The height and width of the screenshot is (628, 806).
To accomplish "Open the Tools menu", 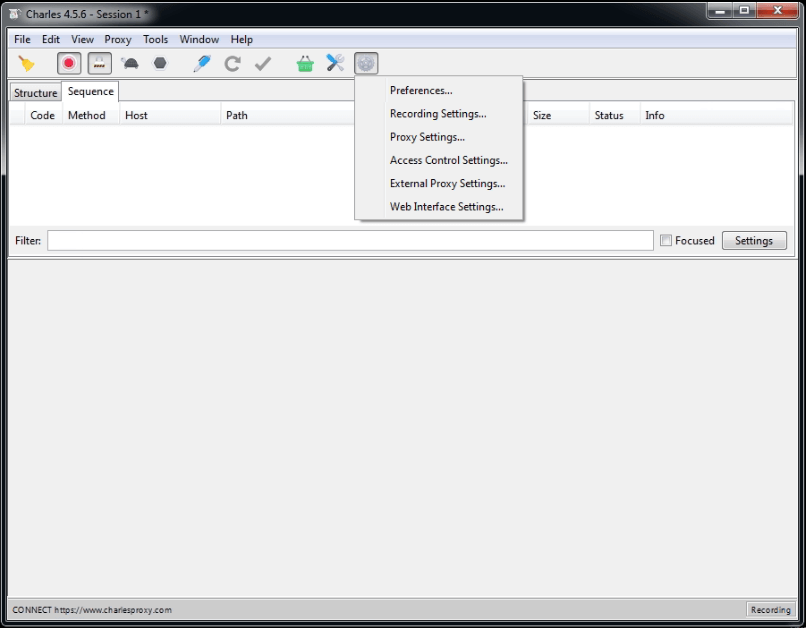I will pyautogui.click(x=155, y=40).
